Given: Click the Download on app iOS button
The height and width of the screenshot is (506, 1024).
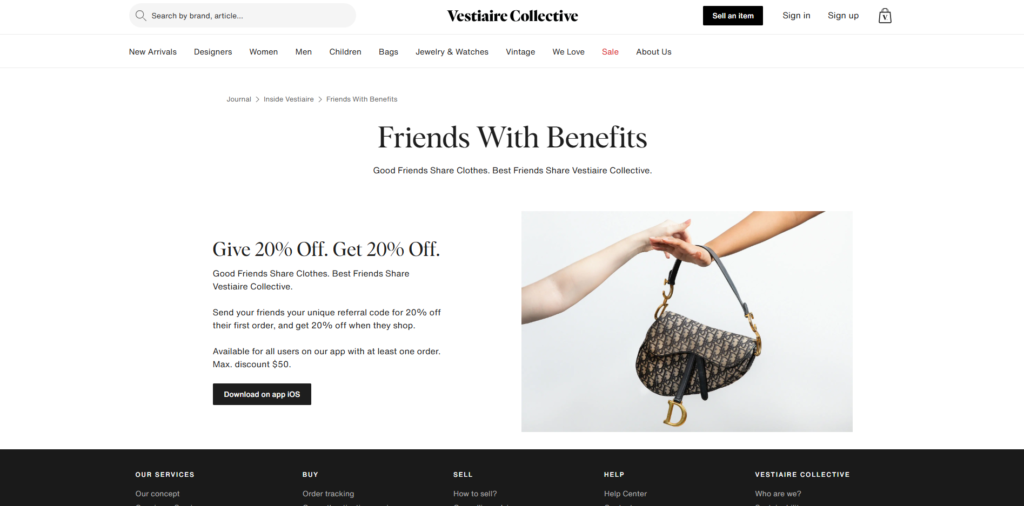Looking at the screenshot, I should tap(262, 394).
